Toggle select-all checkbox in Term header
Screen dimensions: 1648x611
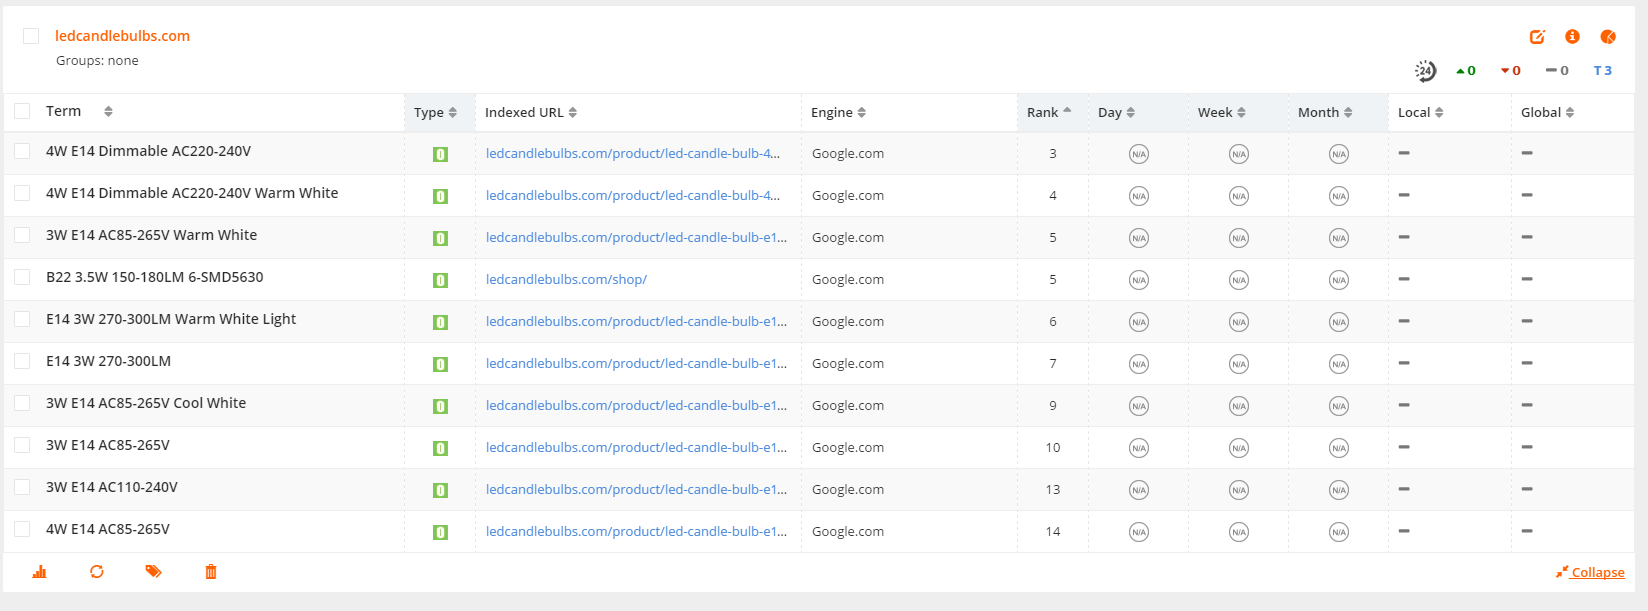[x=22, y=111]
